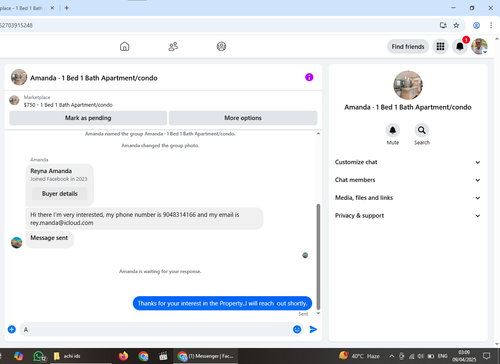Open the Chrome profile icon
The width and height of the screenshot is (500, 364).
coord(476,25)
